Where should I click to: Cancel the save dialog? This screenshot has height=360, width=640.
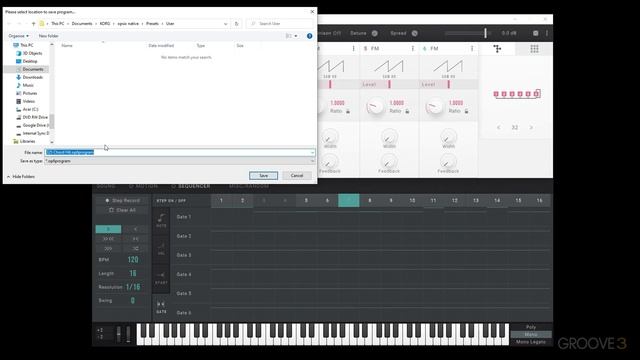(297, 176)
